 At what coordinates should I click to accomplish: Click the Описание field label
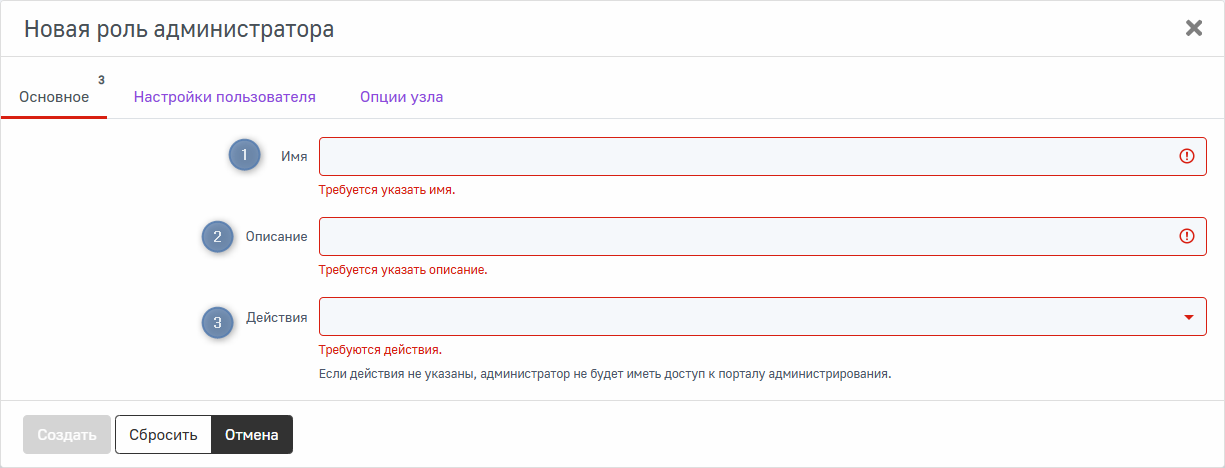(x=276, y=237)
